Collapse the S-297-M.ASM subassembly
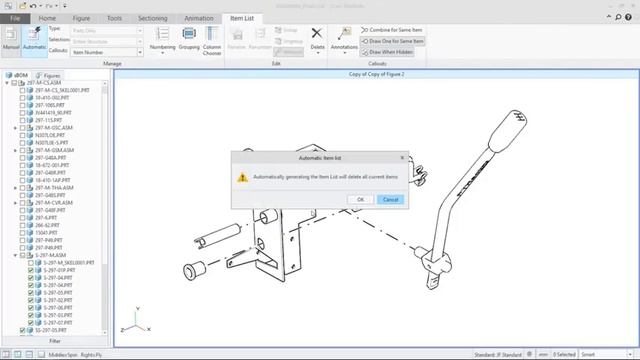Image resolution: width=640 pixels, height=360 pixels. point(16,255)
